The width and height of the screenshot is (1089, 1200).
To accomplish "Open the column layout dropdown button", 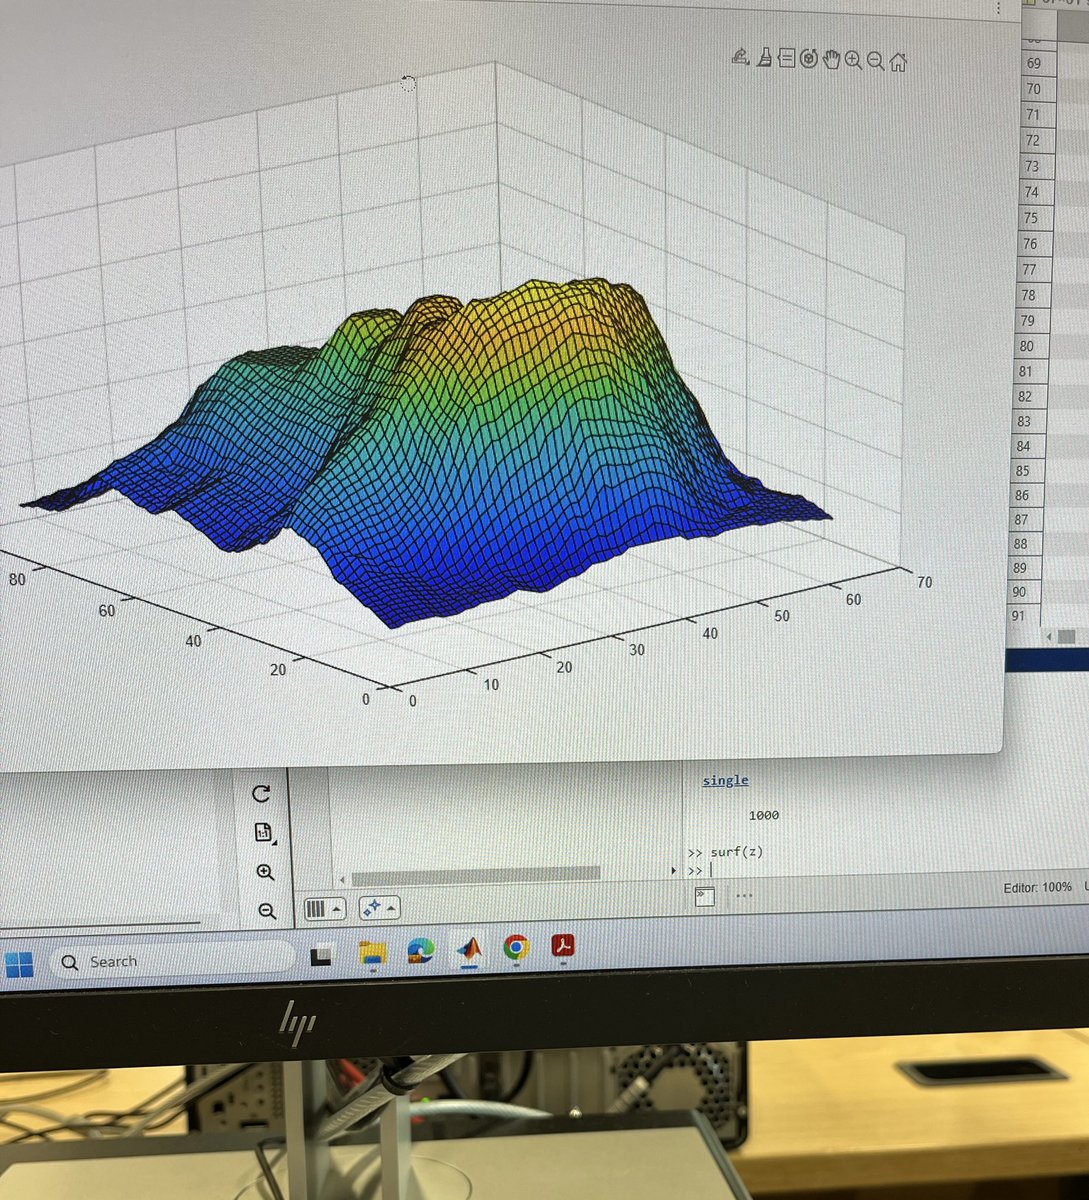I will [x=325, y=909].
